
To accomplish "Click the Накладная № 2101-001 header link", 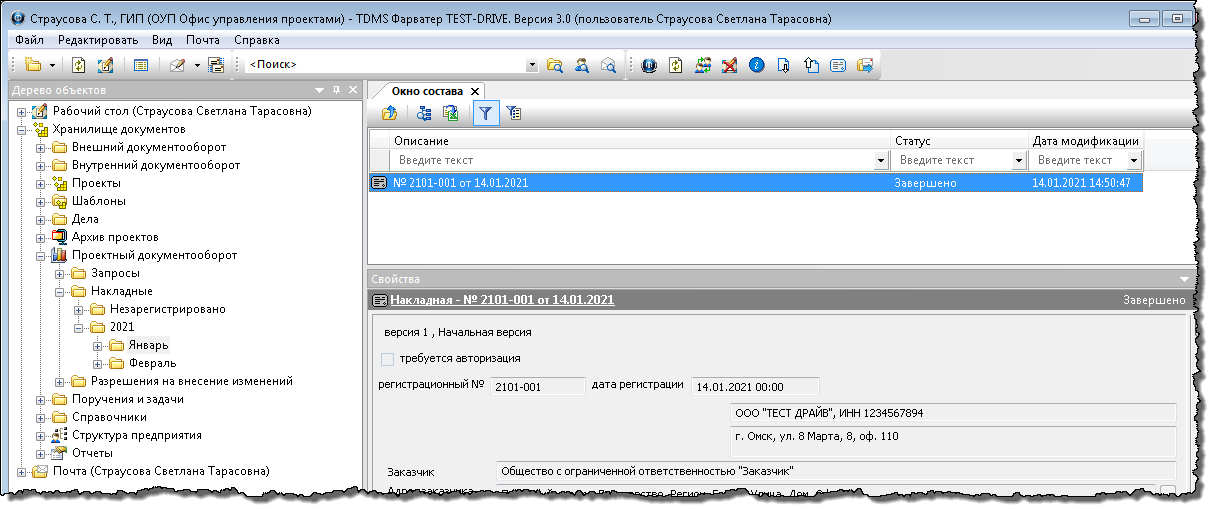I will (x=502, y=300).
